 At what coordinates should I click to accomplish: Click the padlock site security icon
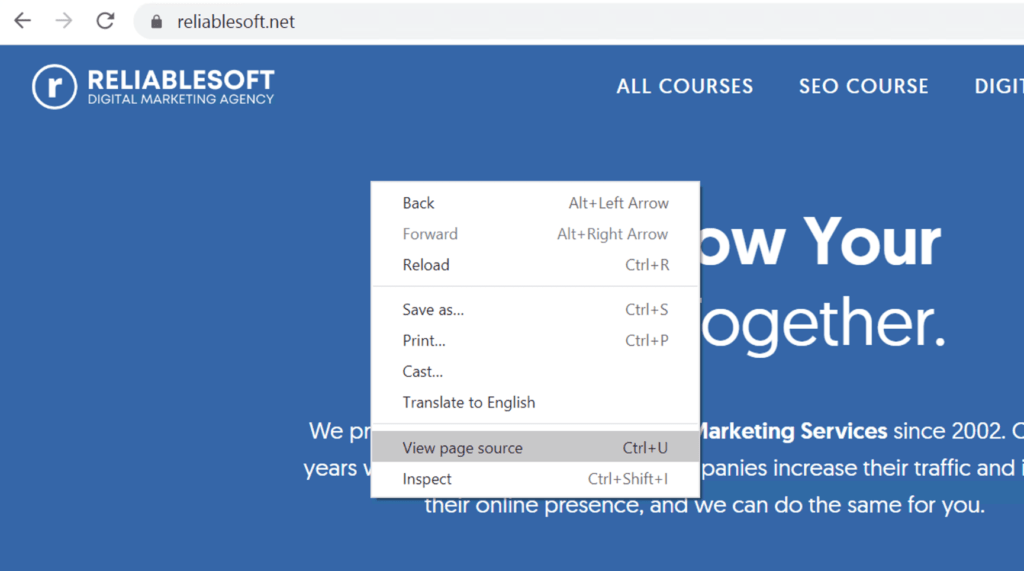tap(155, 22)
